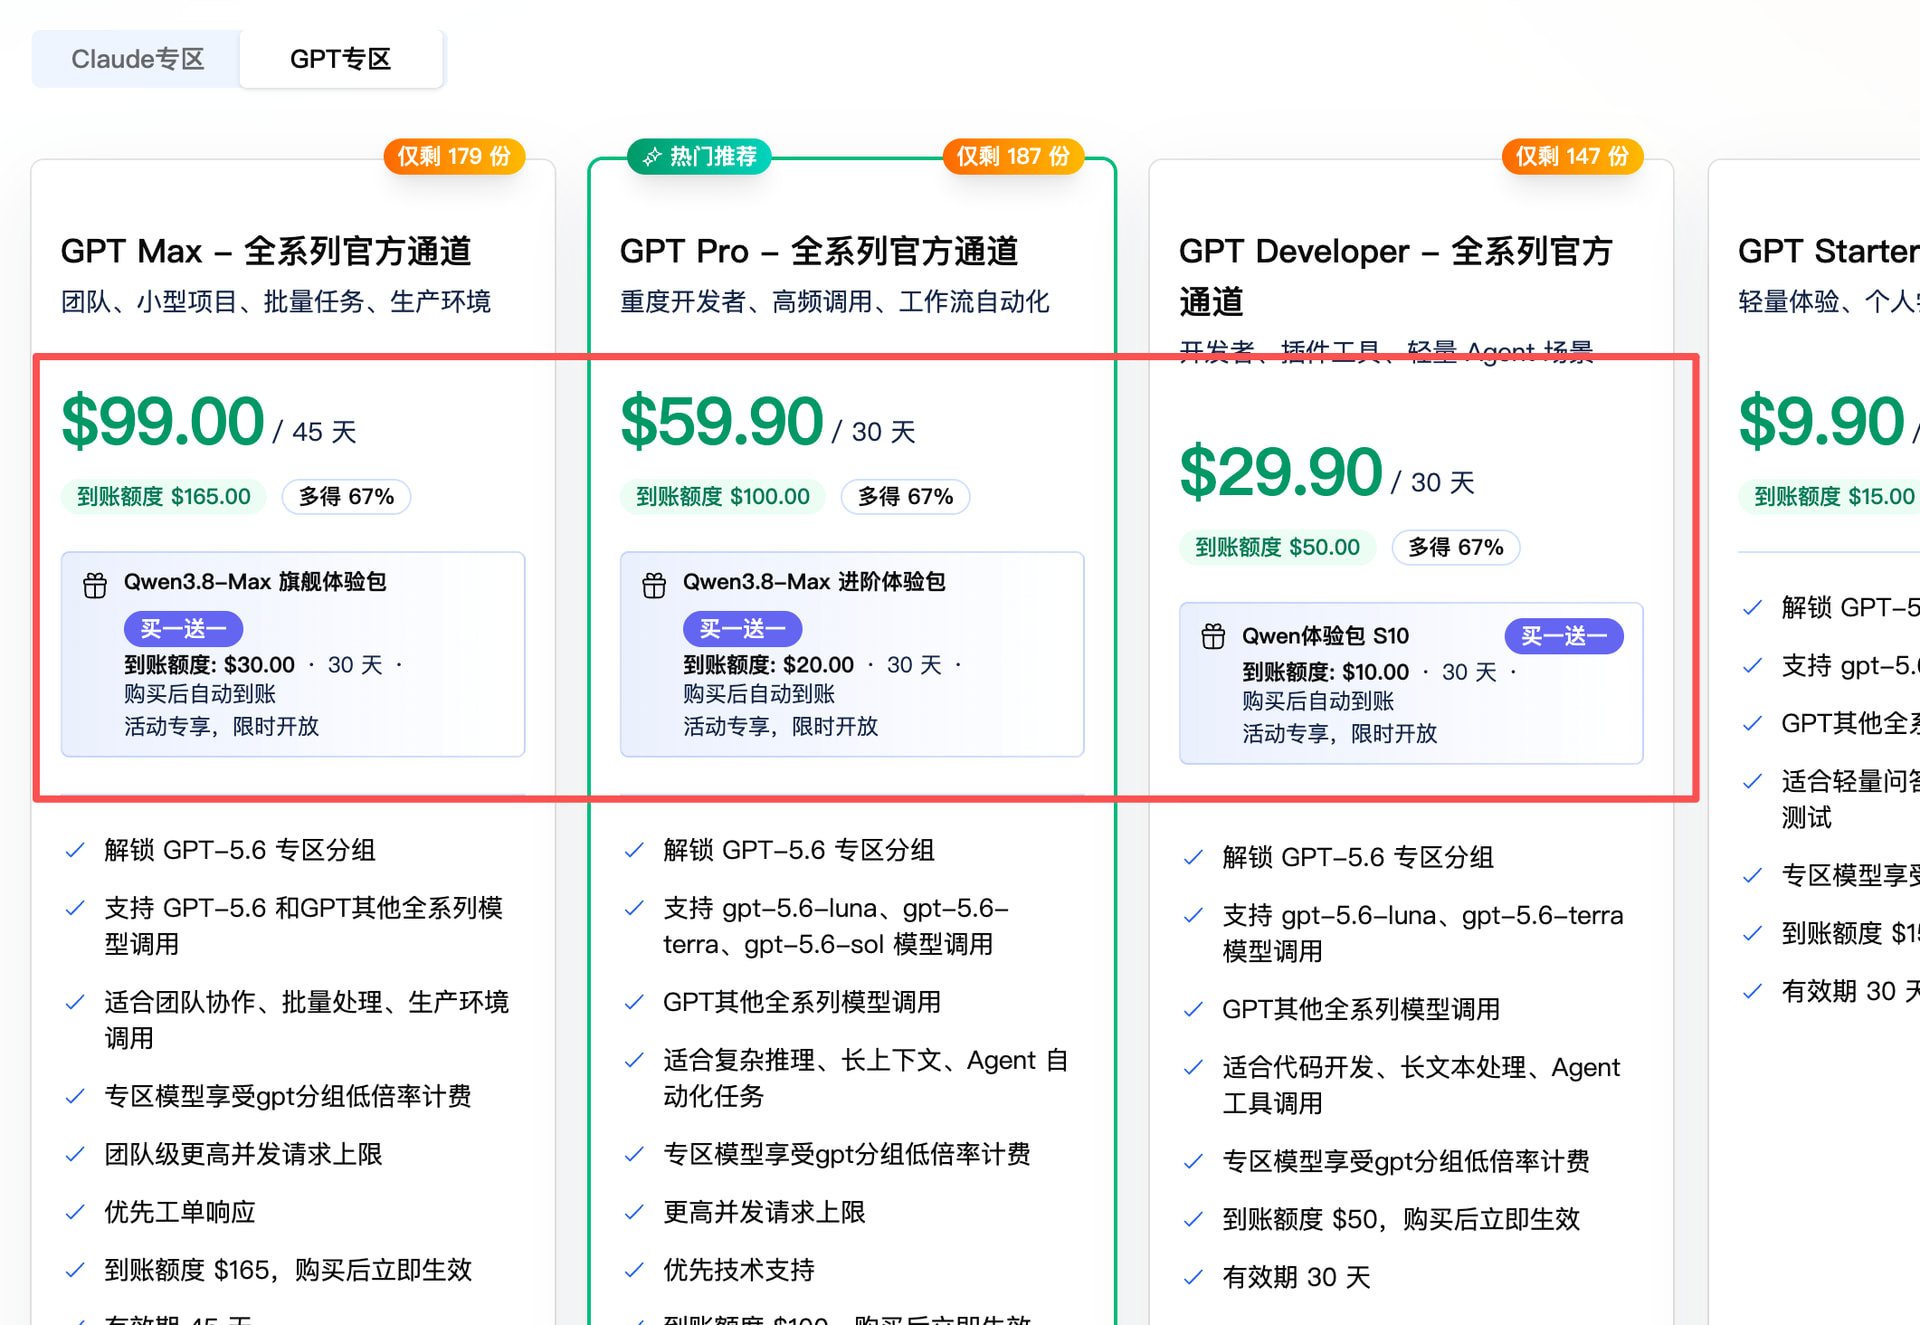Click the checkmark beside GPT其他全系列模型调用 in GPT Developer
This screenshot has width=1920, height=1325.
coord(1193,1010)
